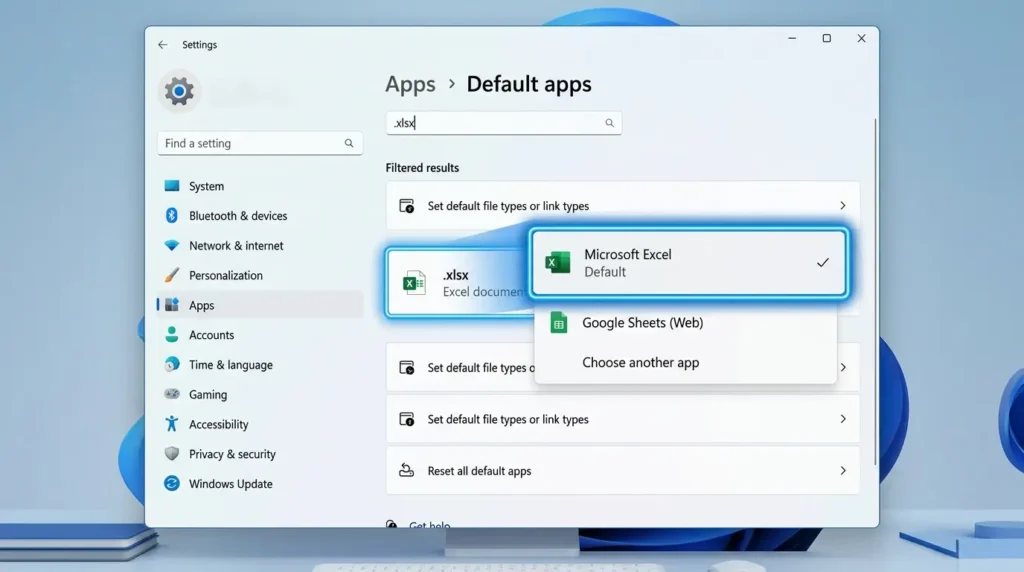
Task: Maximize the Settings window
Action: click(x=827, y=39)
